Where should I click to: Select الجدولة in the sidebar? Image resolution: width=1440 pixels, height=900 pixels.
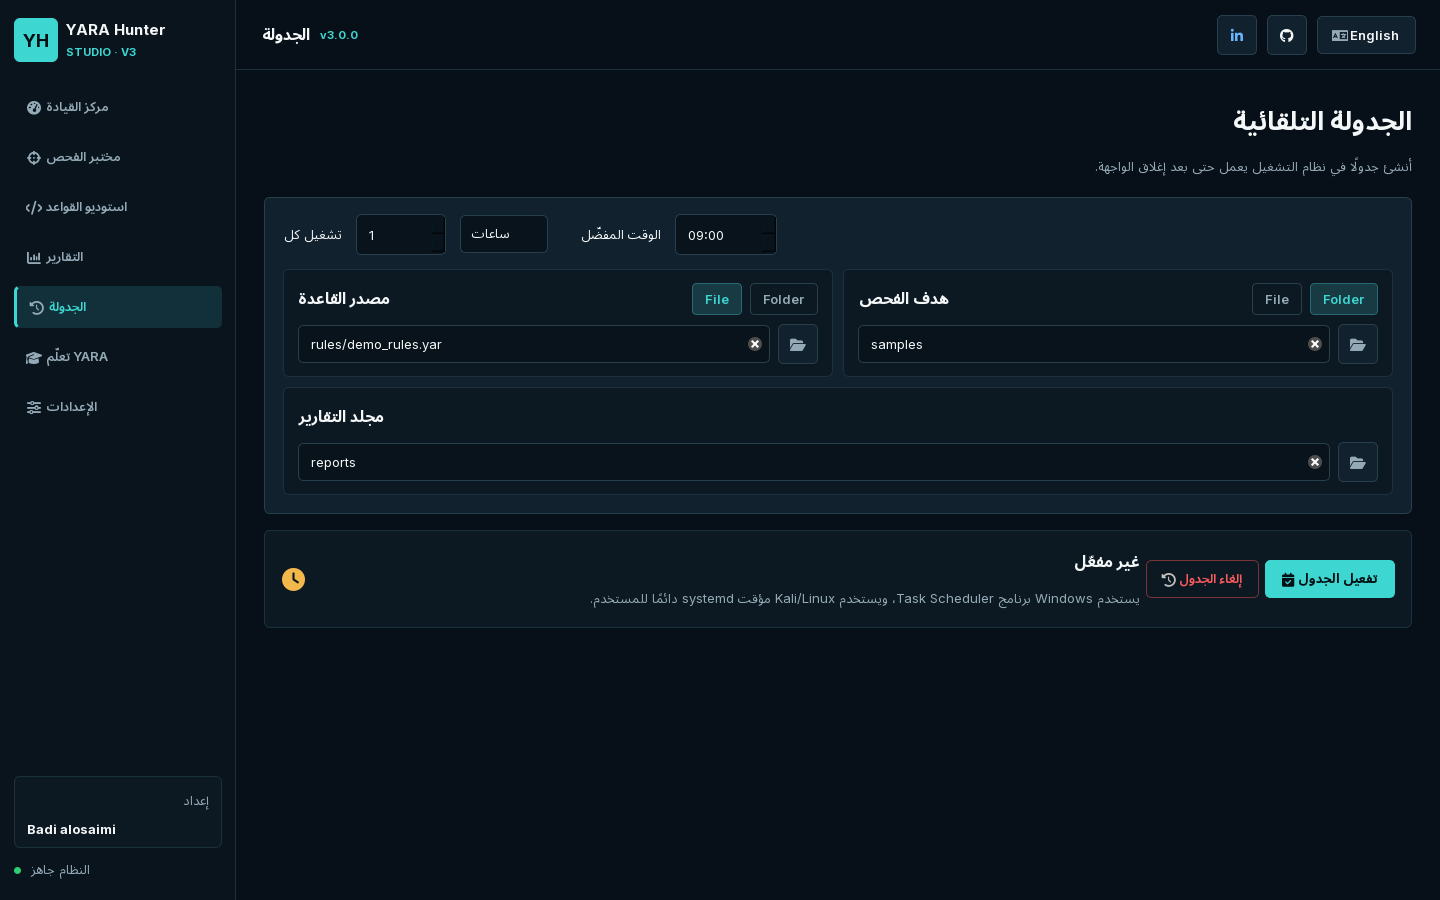point(118,307)
